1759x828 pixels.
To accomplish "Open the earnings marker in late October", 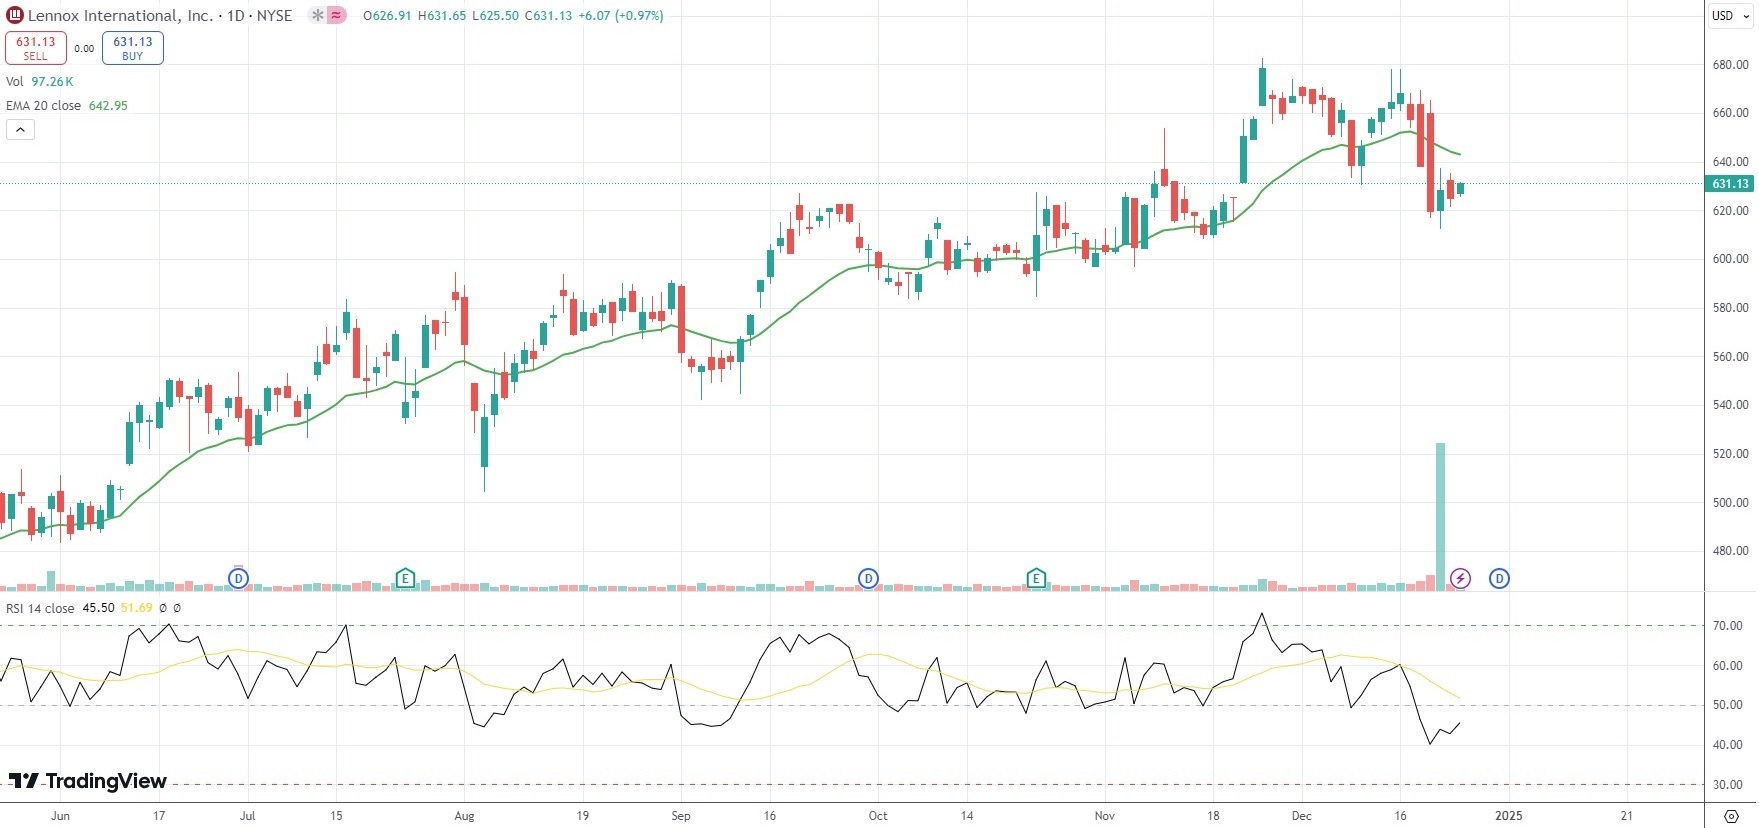I will [1036, 578].
